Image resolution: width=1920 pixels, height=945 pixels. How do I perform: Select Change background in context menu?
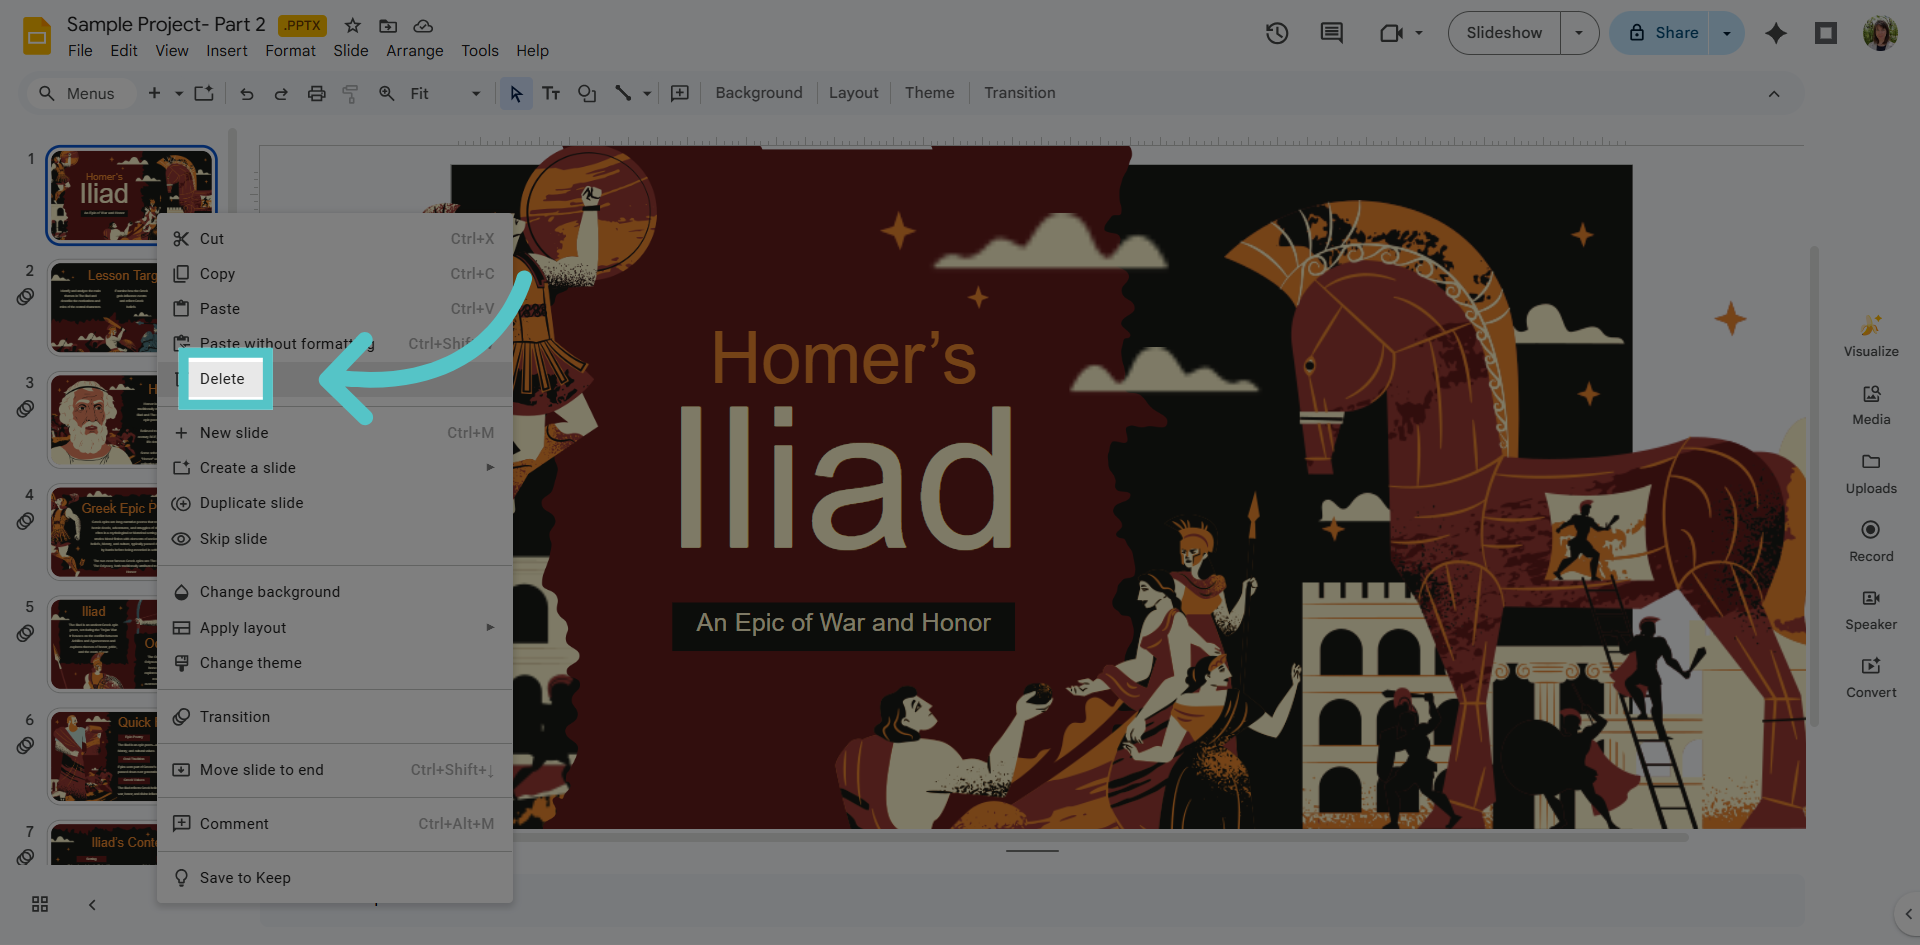coord(335,592)
